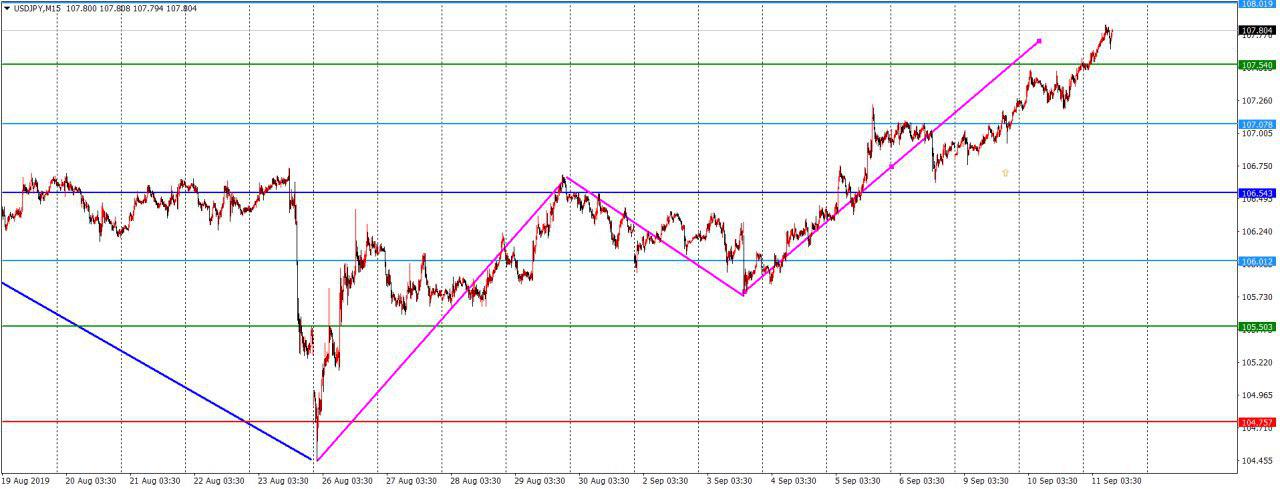Click the magenta midpoint handle on rising trendline
Image resolution: width=1280 pixels, height=489 pixels.
click(x=891, y=166)
